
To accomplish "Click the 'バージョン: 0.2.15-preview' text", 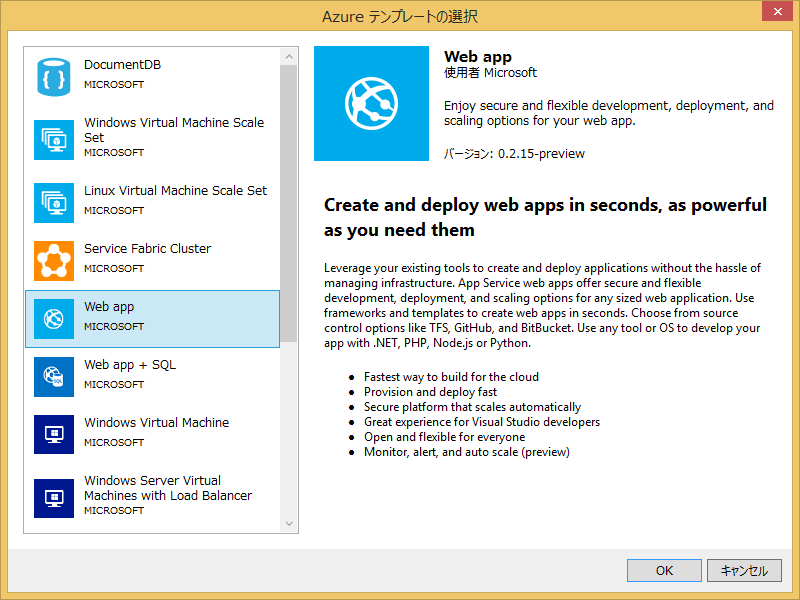I will click(514, 154).
